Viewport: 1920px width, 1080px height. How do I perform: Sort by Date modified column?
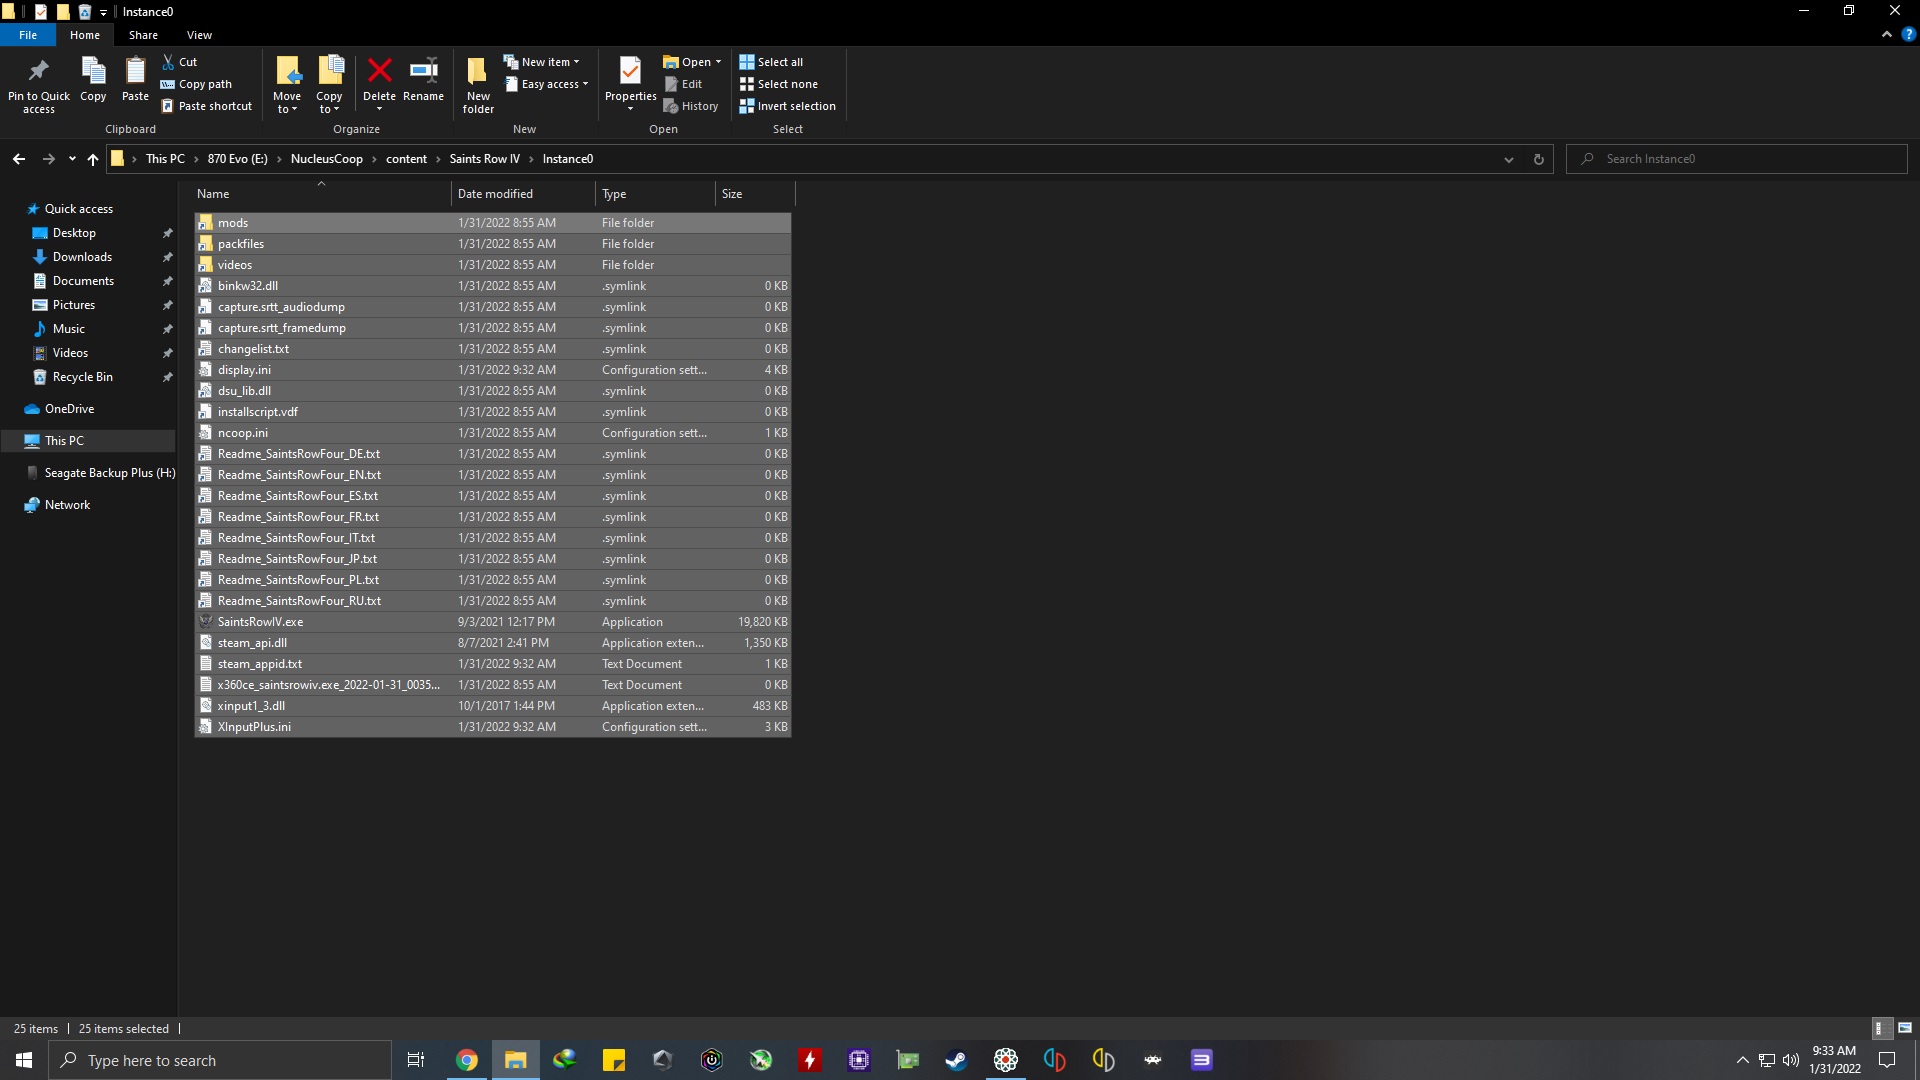point(523,194)
